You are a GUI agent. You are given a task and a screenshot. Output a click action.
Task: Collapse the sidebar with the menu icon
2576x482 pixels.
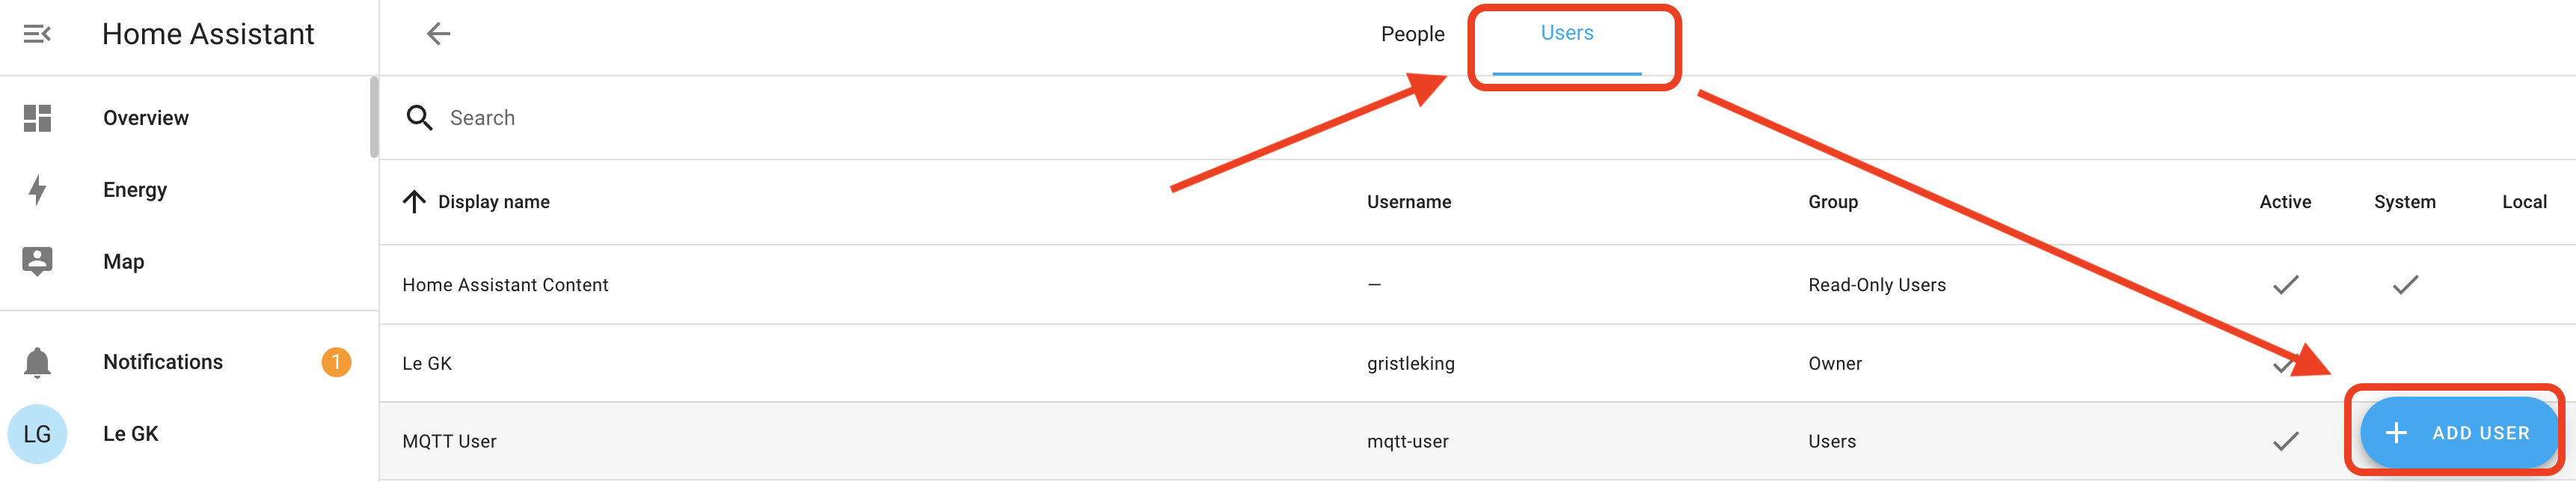(x=37, y=34)
